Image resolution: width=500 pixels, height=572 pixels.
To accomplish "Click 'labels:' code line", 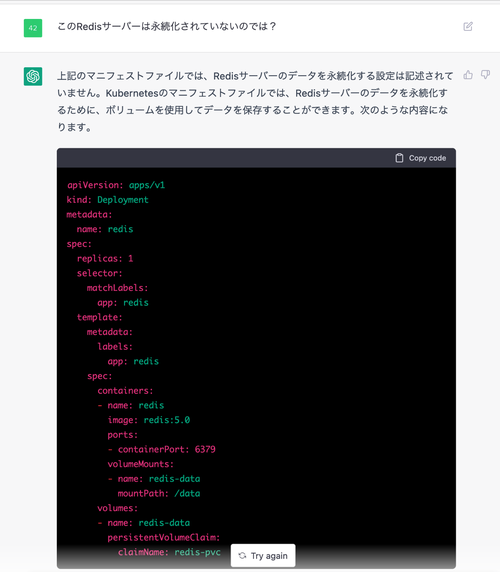I will (115, 346).
